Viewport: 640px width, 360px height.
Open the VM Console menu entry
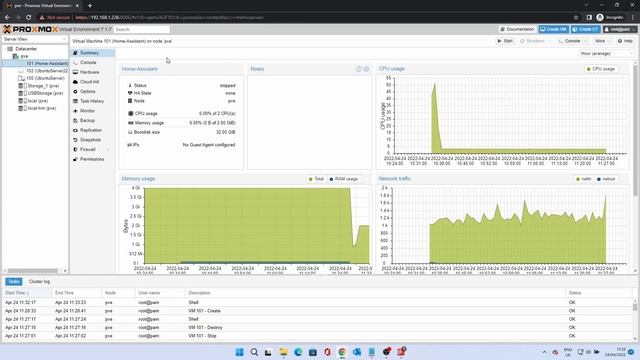pyautogui.click(x=88, y=62)
